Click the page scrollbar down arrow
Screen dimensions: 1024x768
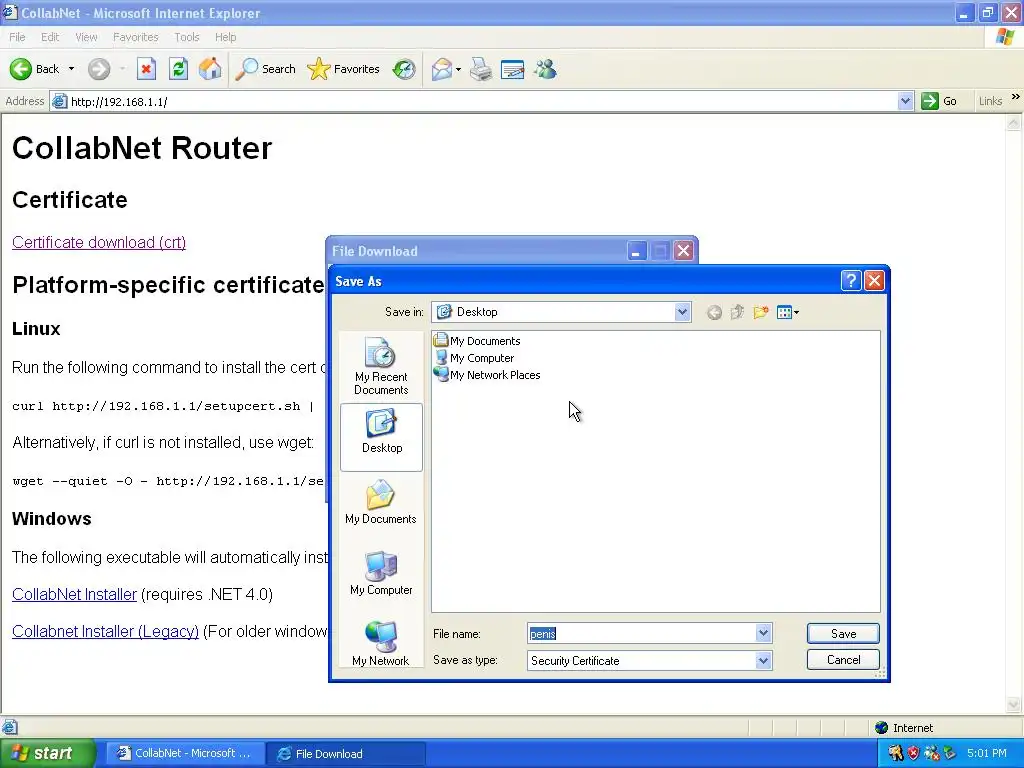1014,704
